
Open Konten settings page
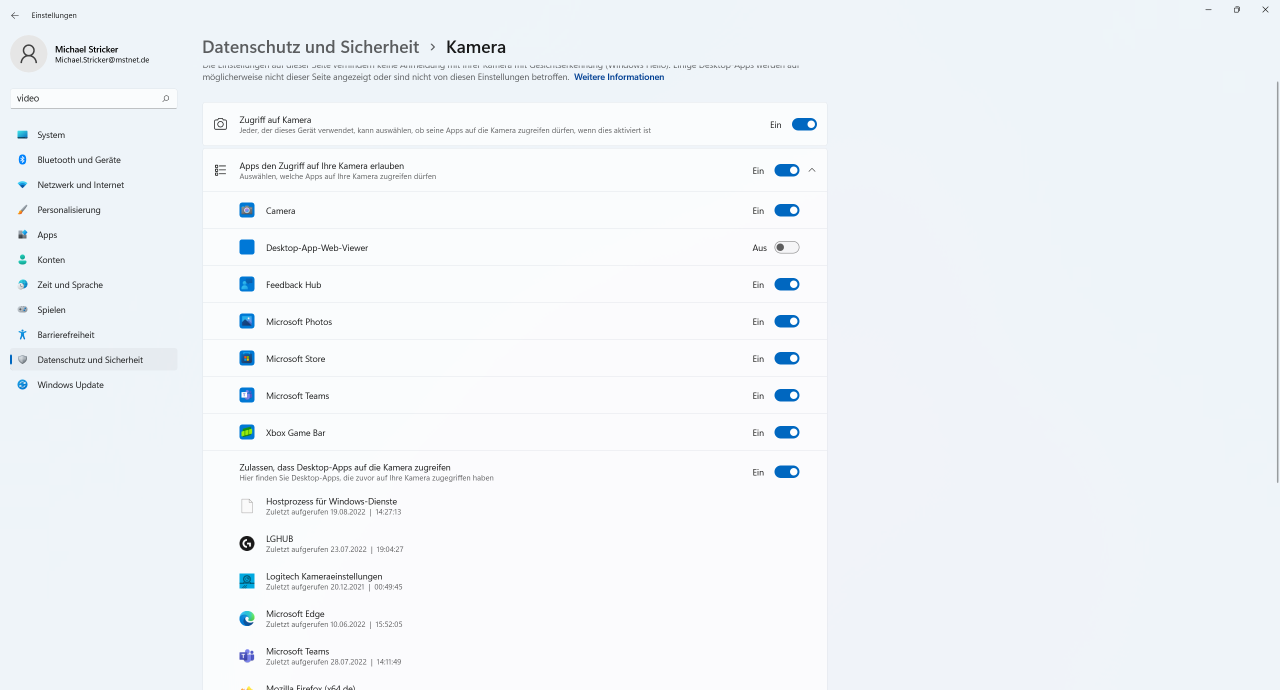click(x=94, y=260)
